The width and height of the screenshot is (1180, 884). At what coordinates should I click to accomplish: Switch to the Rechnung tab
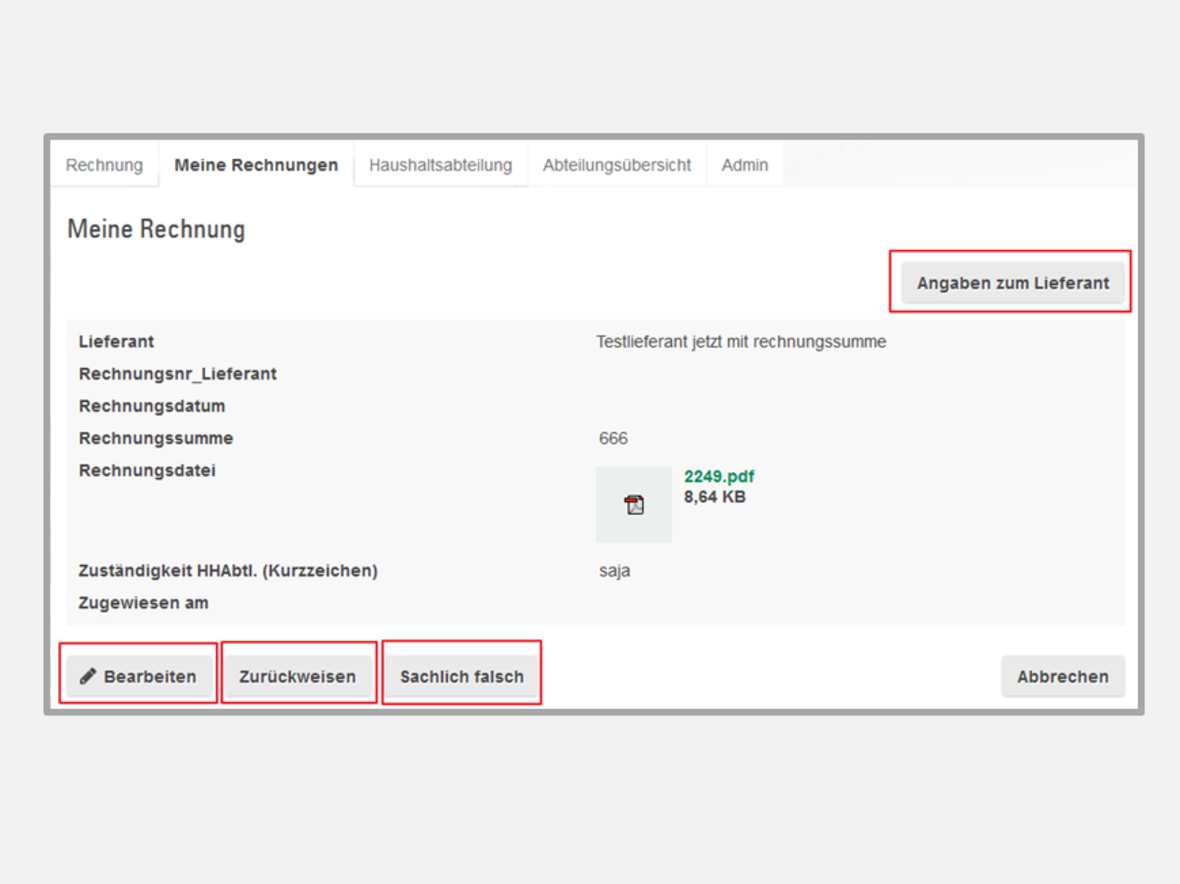pyautogui.click(x=104, y=165)
